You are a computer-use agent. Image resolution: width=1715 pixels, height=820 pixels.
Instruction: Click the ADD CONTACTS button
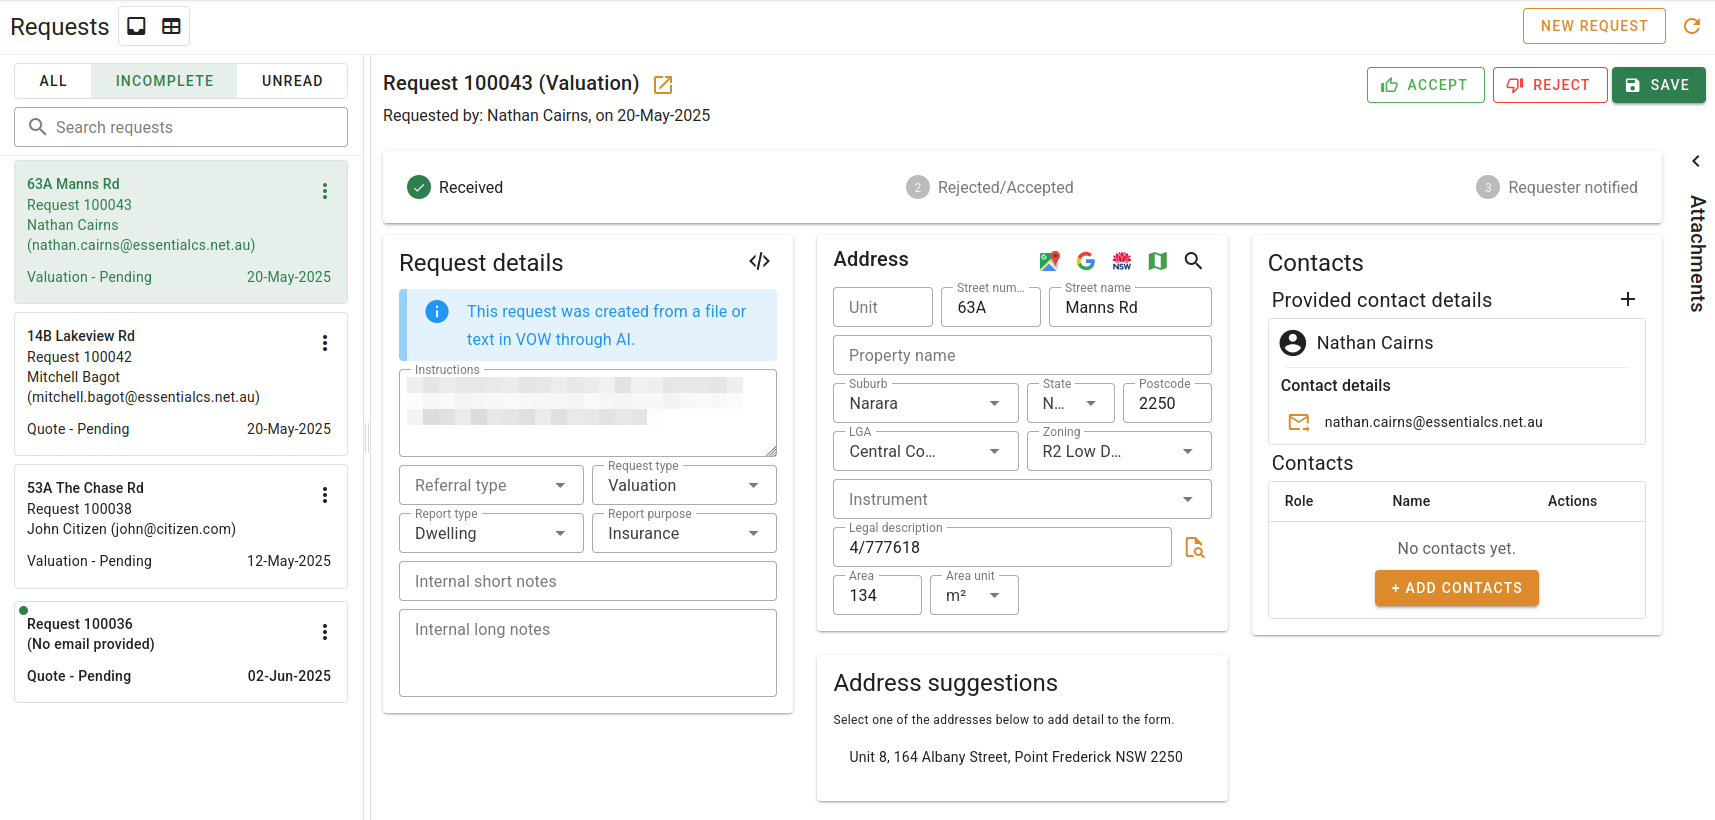(1456, 588)
